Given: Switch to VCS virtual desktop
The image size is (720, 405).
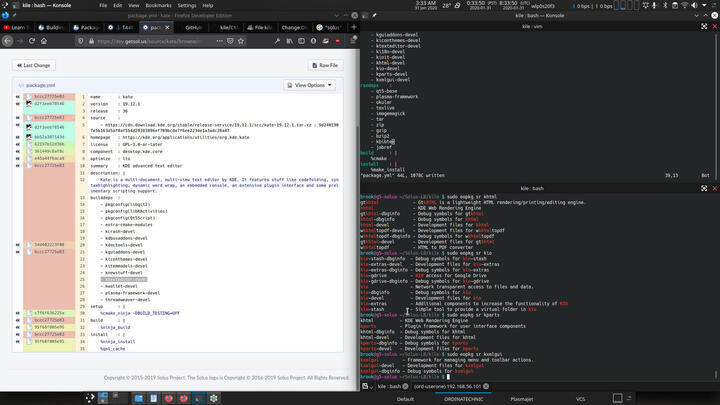Looking at the screenshot, I should pyautogui.click(x=580, y=399).
